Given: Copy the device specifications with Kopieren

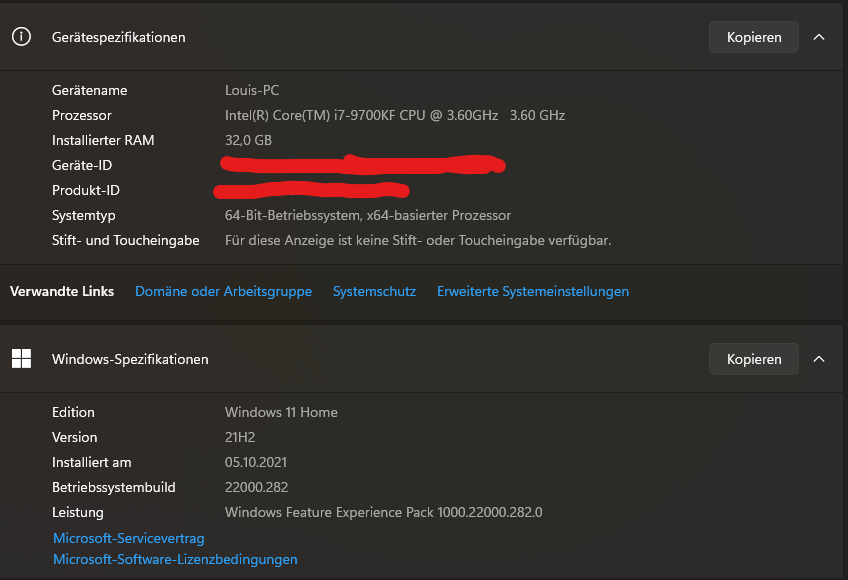Looking at the screenshot, I should 754,37.
